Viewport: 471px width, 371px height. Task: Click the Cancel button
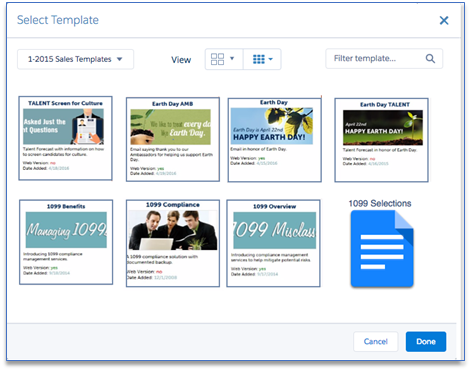376,341
